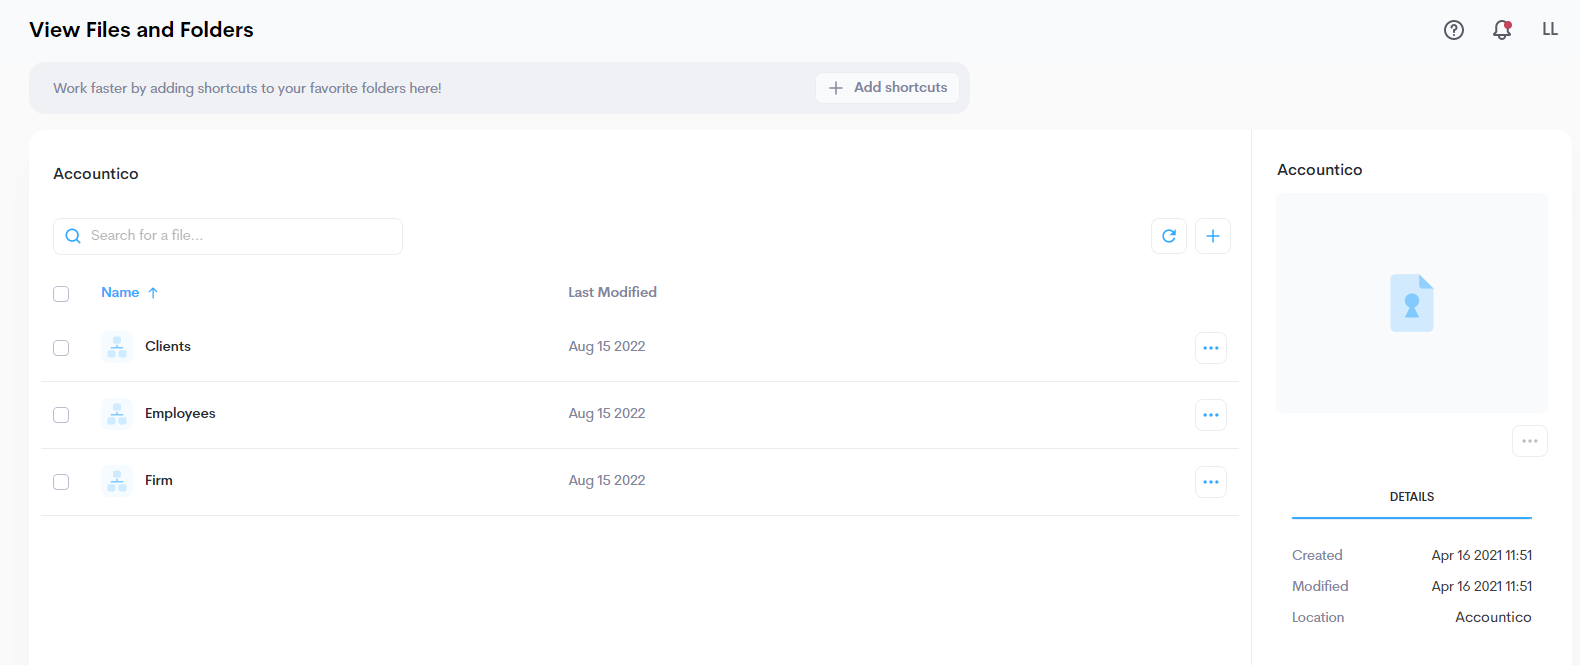Open the help question mark icon
This screenshot has width=1580, height=665.
coord(1454,30)
